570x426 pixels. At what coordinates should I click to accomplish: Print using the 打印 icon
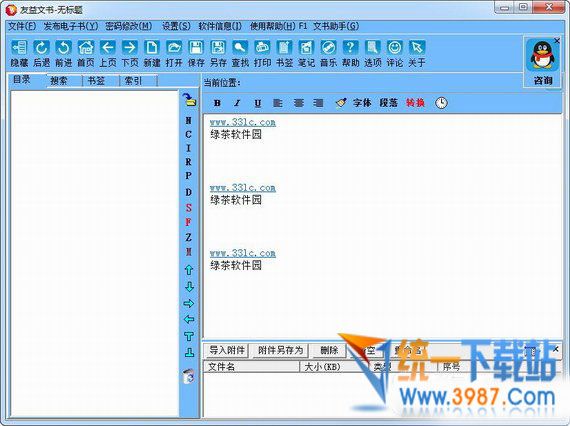(x=262, y=53)
